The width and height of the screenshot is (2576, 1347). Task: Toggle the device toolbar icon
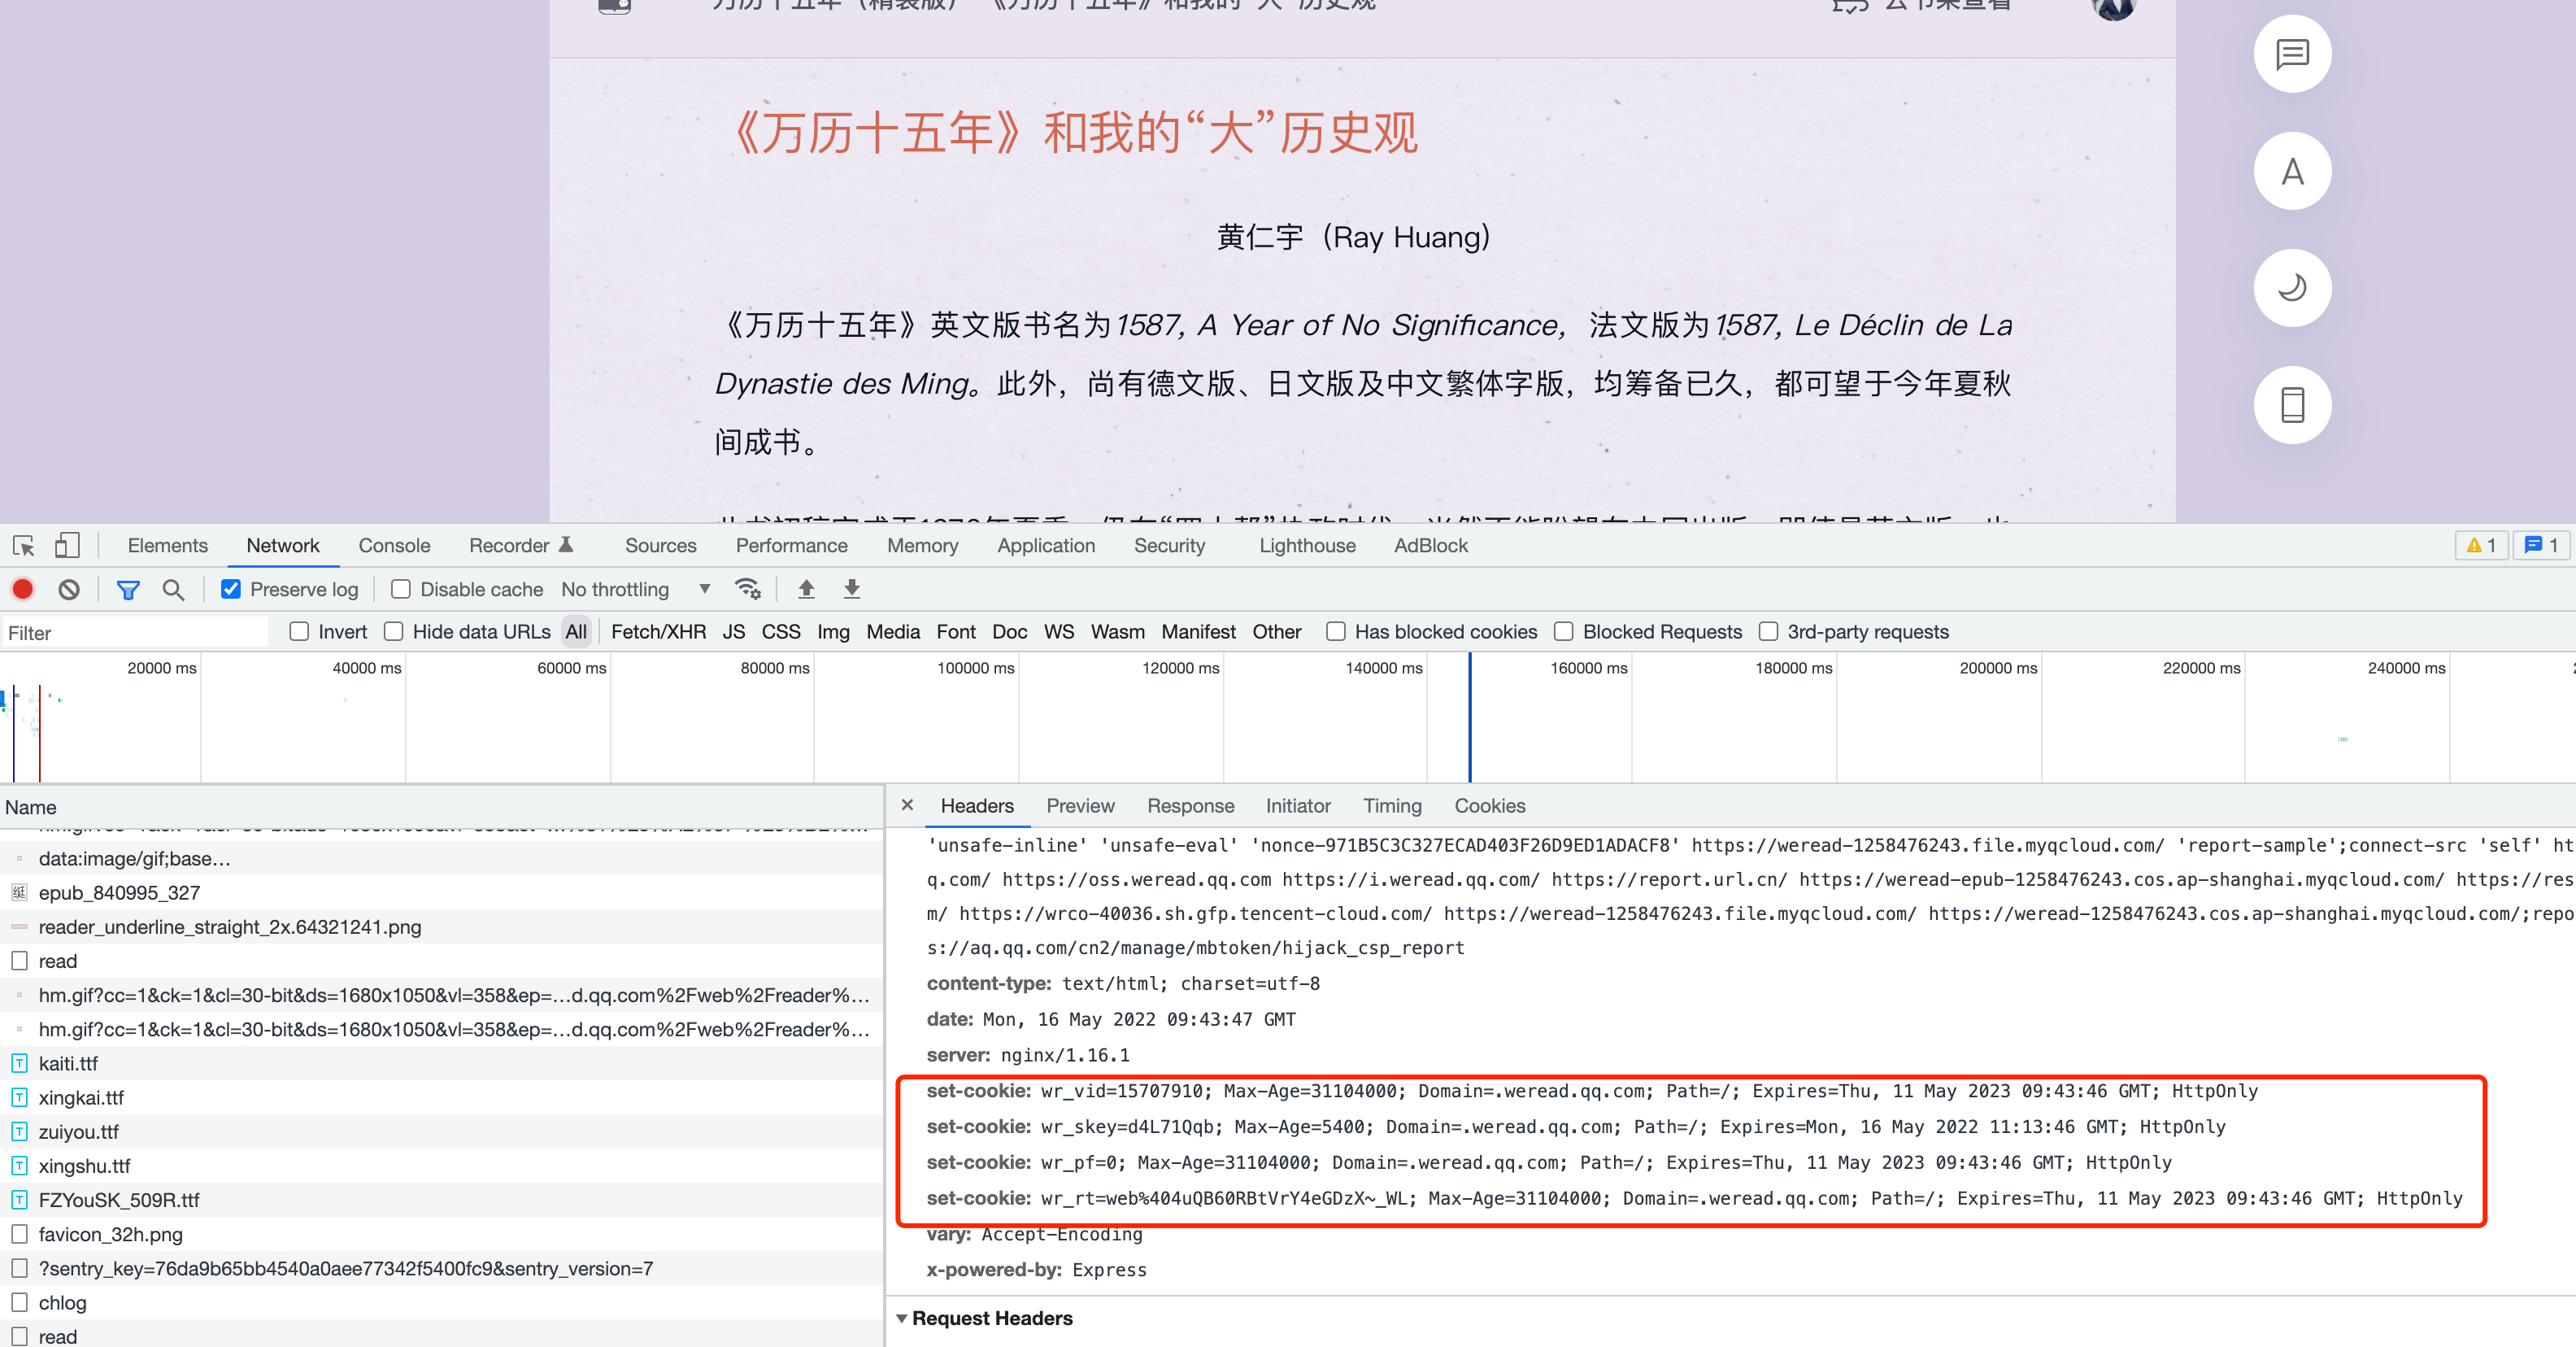pyautogui.click(x=66, y=545)
